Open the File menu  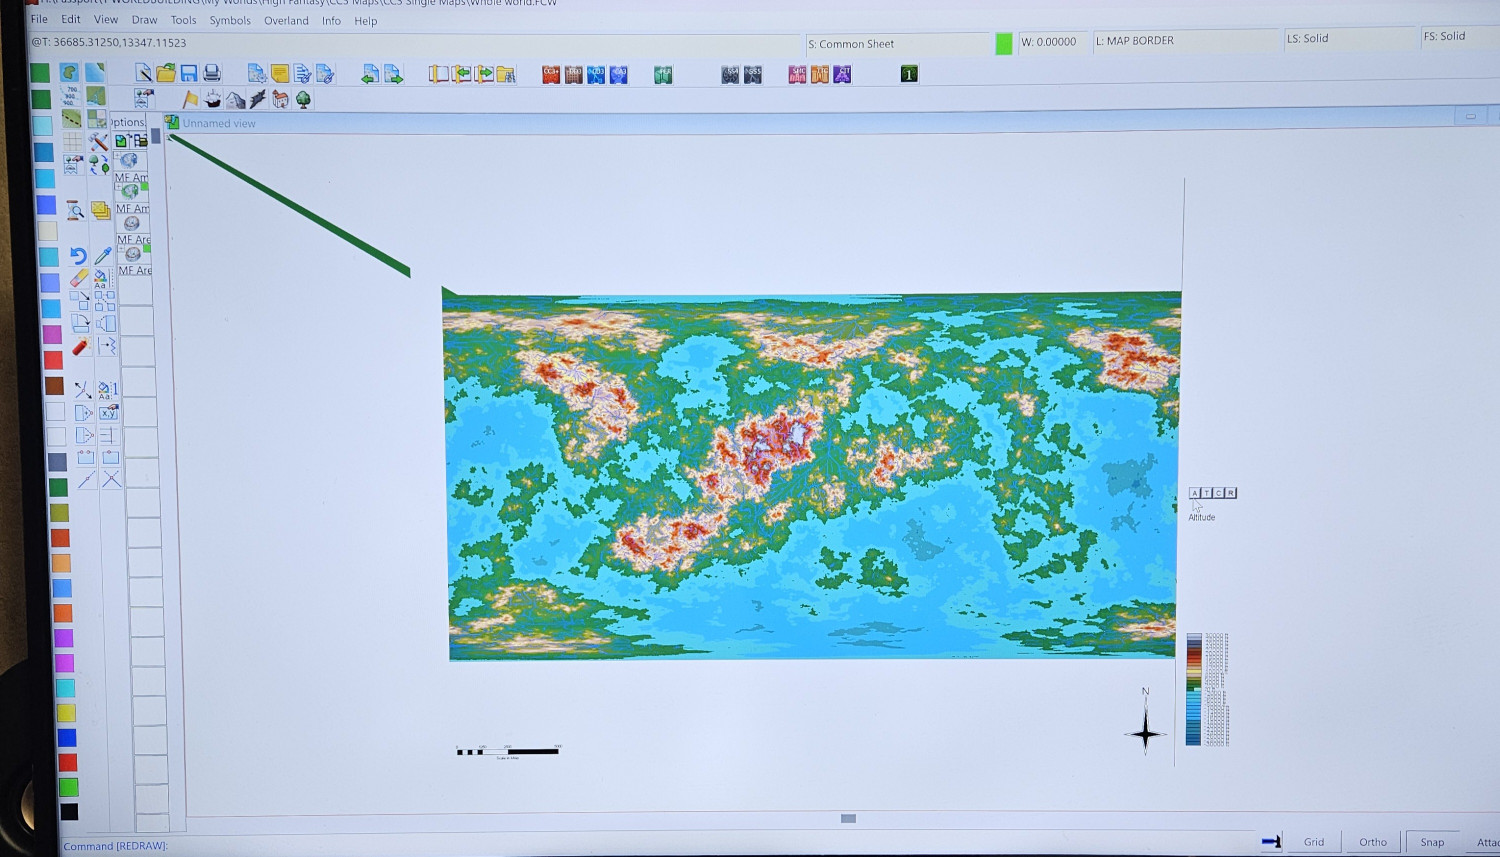[x=39, y=19]
